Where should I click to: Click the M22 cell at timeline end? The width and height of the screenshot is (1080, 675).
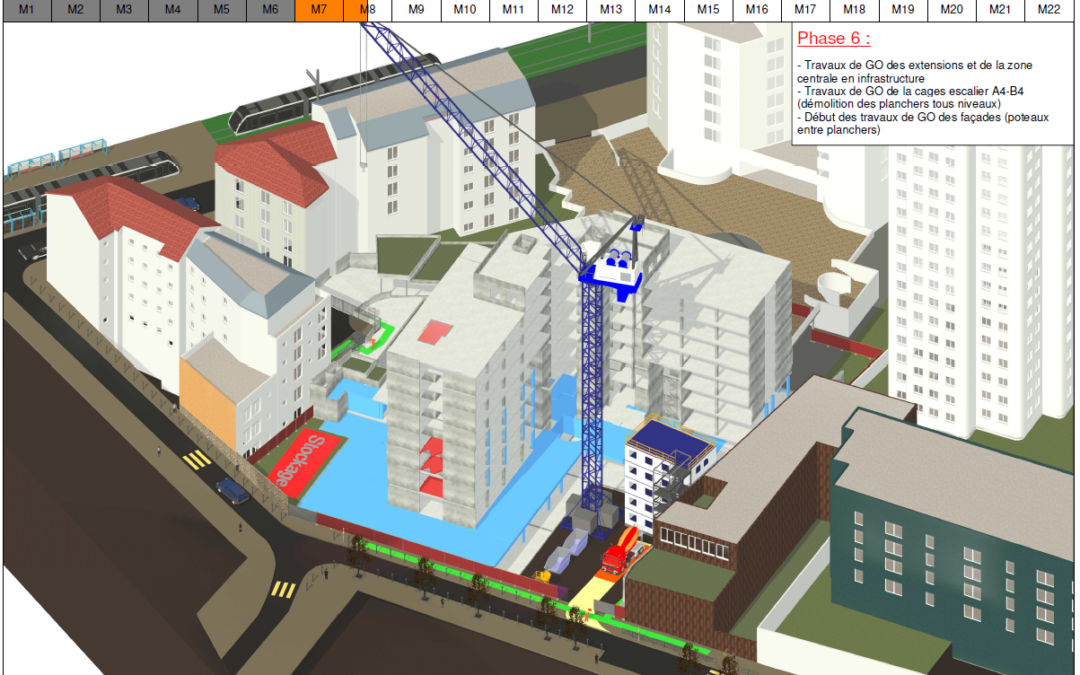pyautogui.click(x=1049, y=10)
